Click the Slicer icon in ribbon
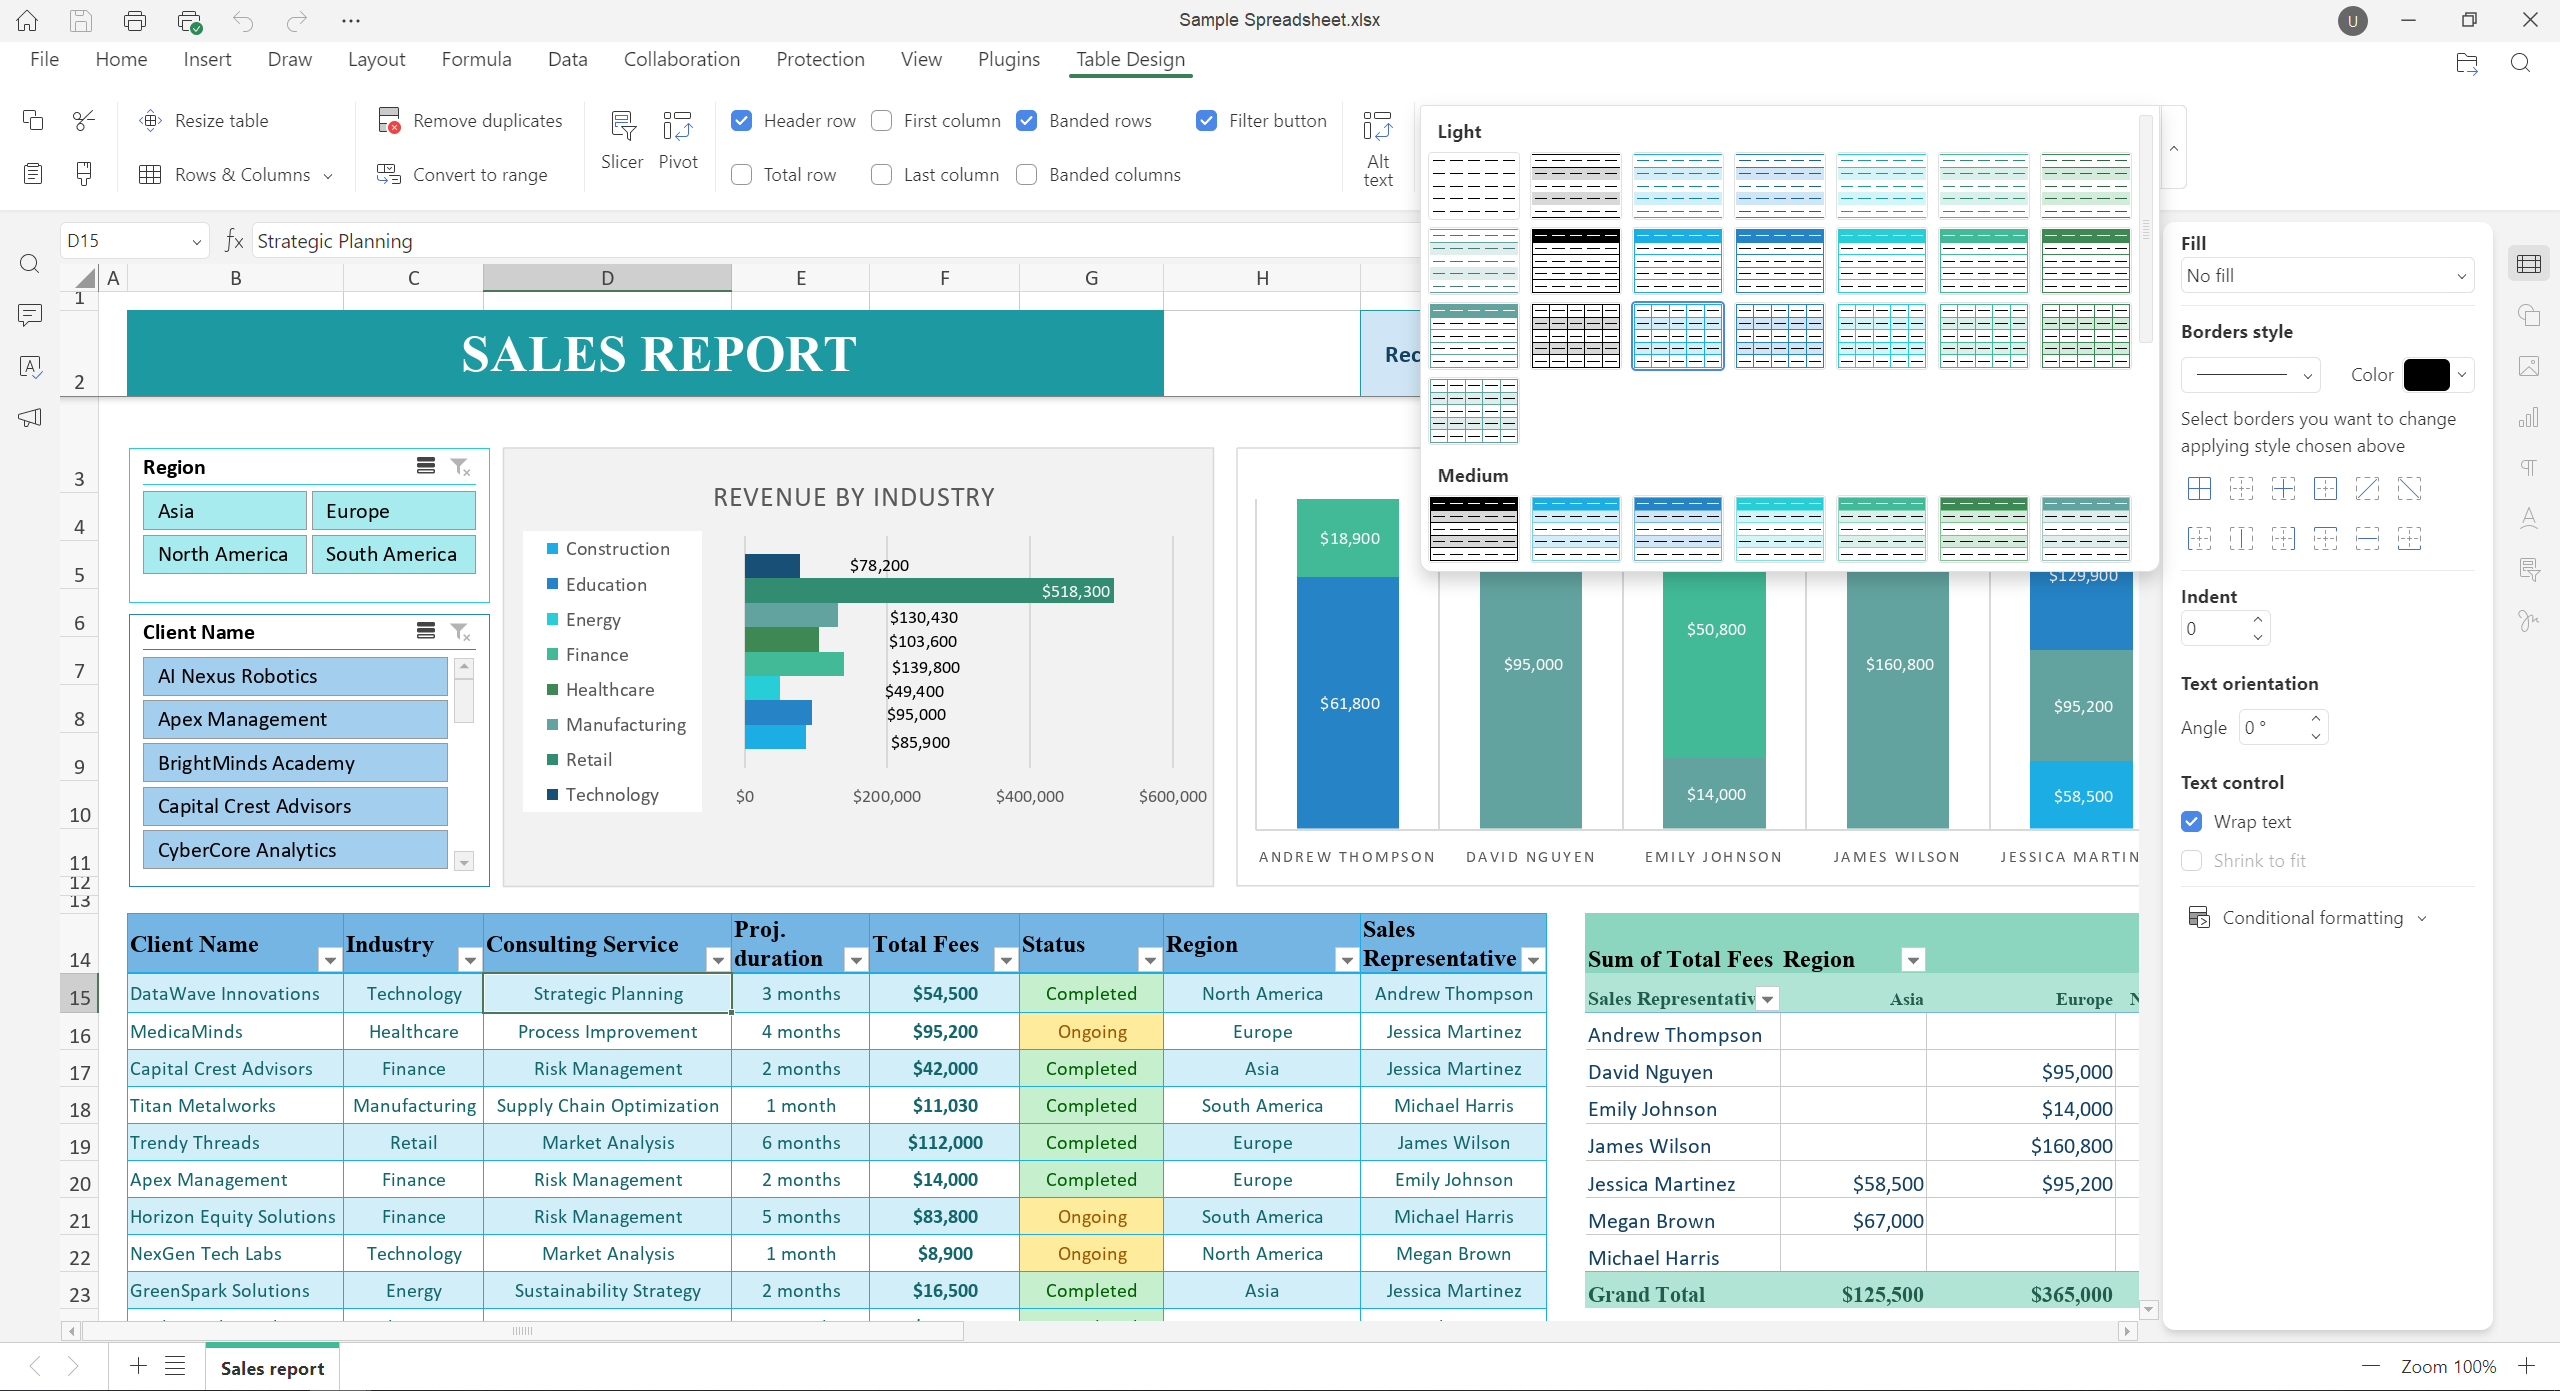2560x1391 pixels. pyautogui.click(x=622, y=127)
